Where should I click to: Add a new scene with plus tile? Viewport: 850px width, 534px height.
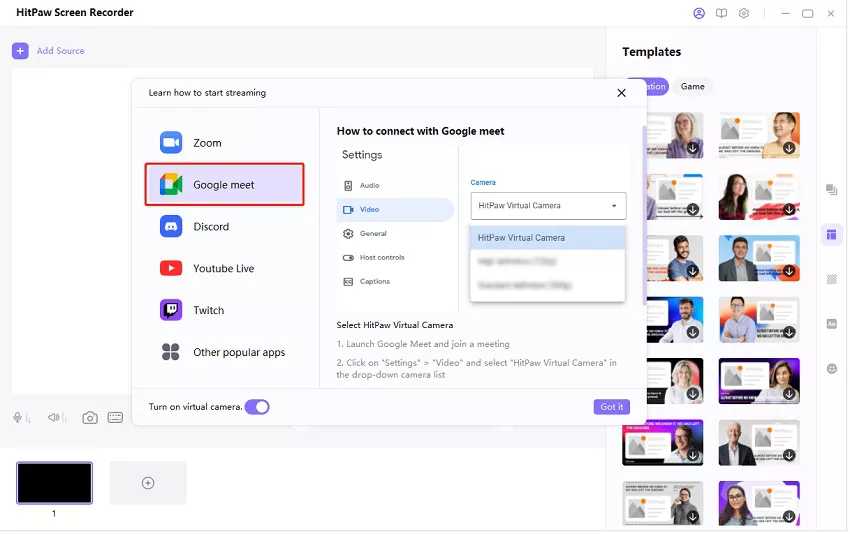148,483
